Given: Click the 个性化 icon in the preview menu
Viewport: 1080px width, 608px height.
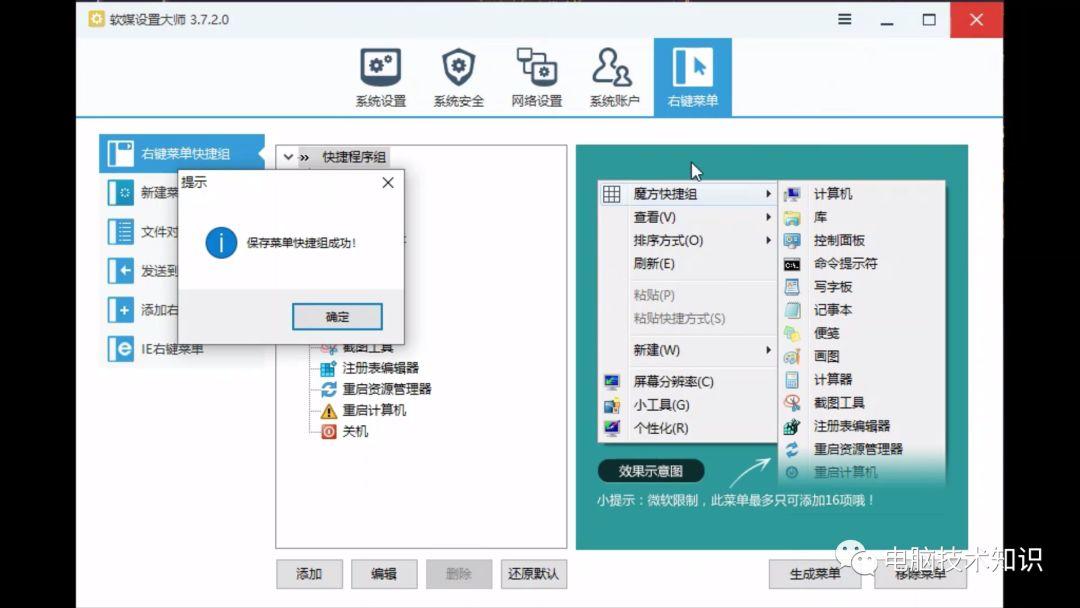Looking at the screenshot, I should click(612, 428).
